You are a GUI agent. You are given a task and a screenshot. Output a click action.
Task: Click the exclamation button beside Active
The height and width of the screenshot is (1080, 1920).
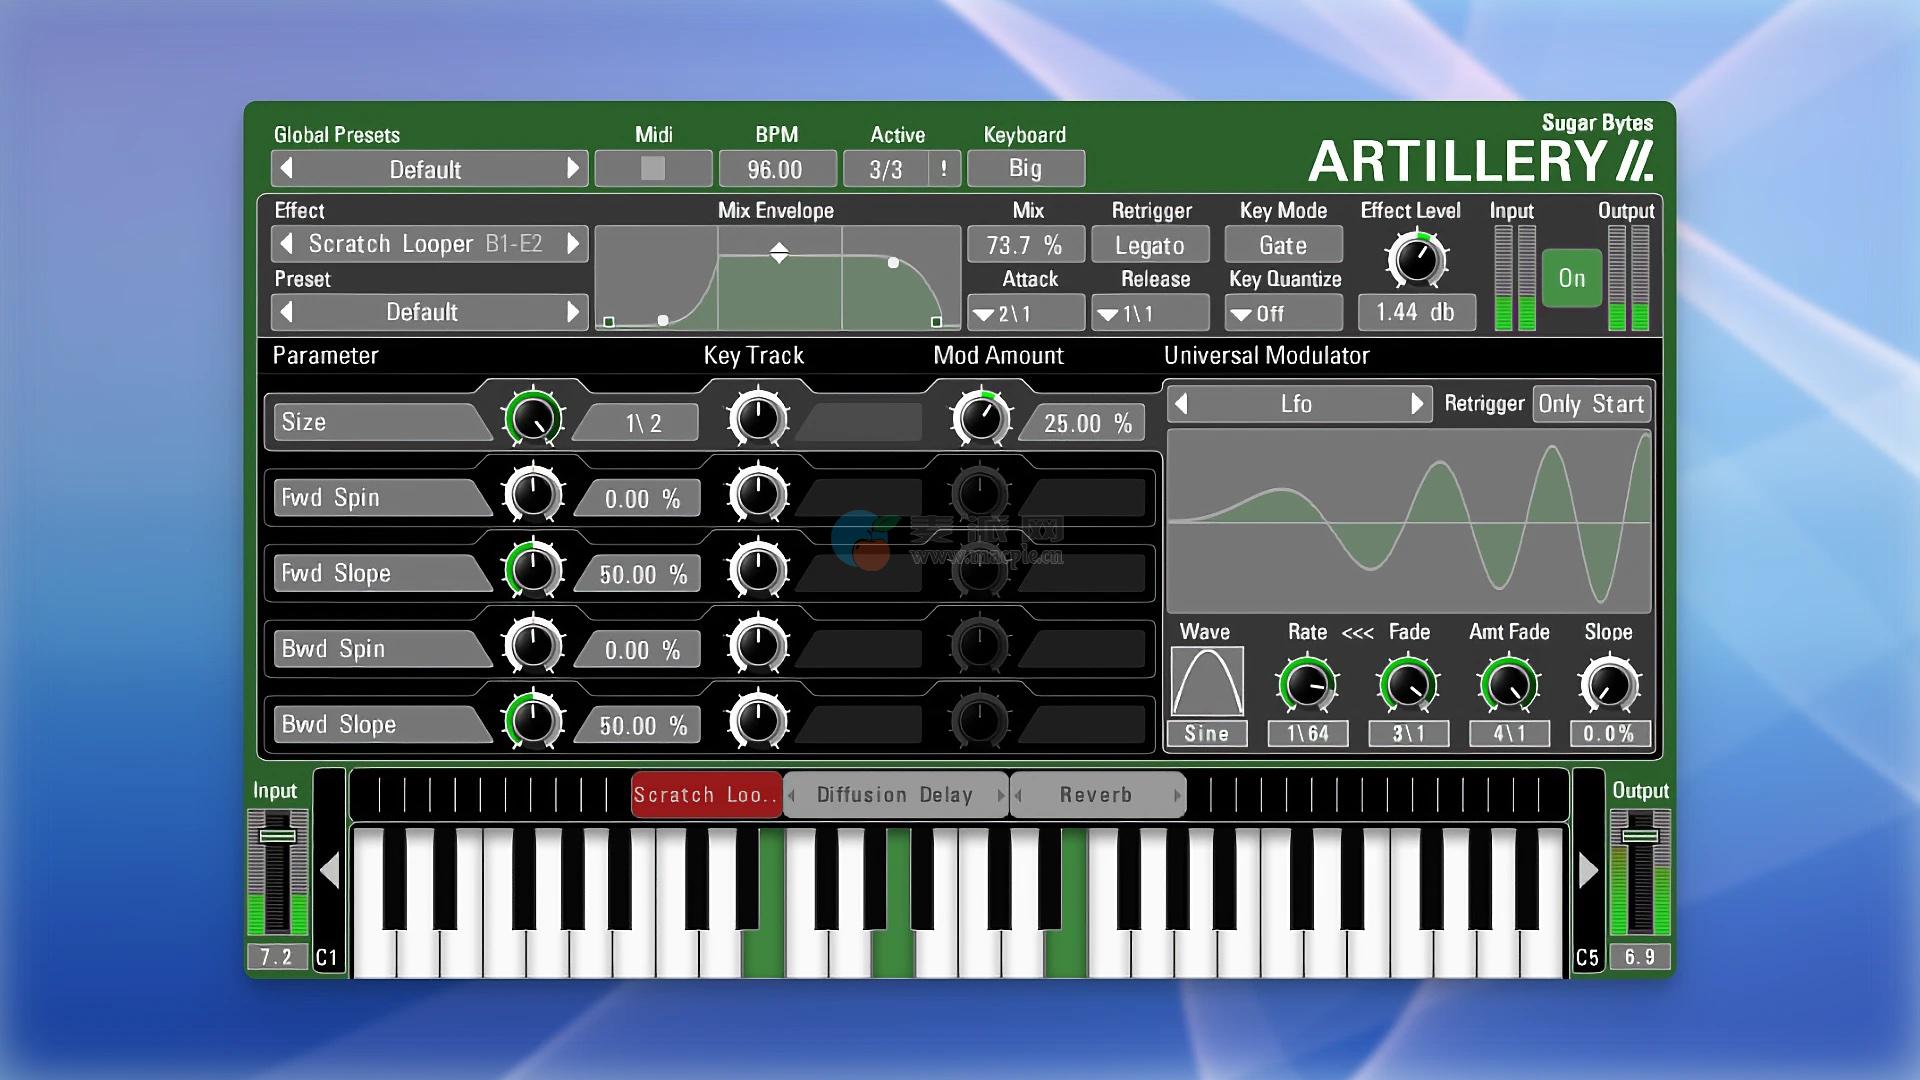[x=944, y=168]
